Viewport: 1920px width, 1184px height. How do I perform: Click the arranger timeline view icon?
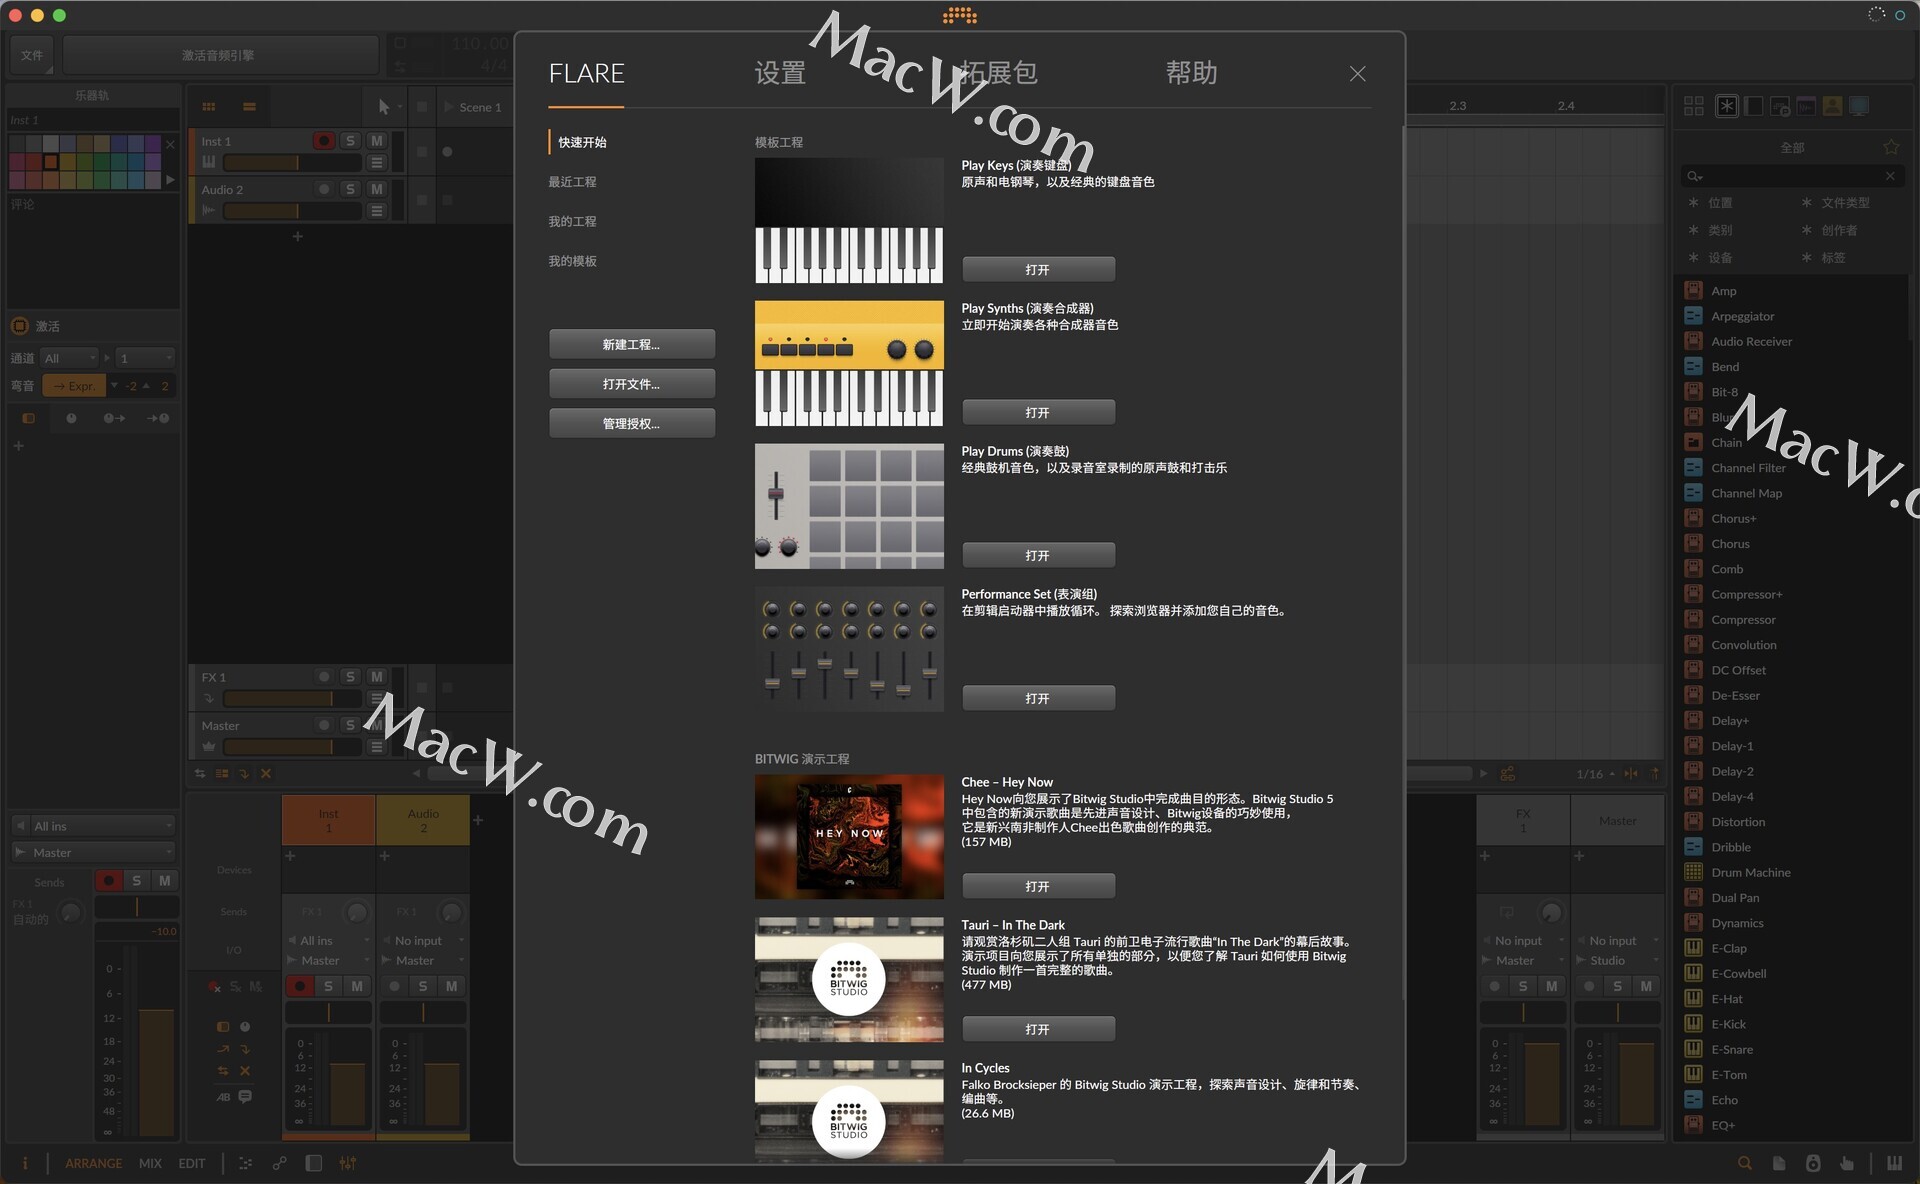click(x=249, y=107)
